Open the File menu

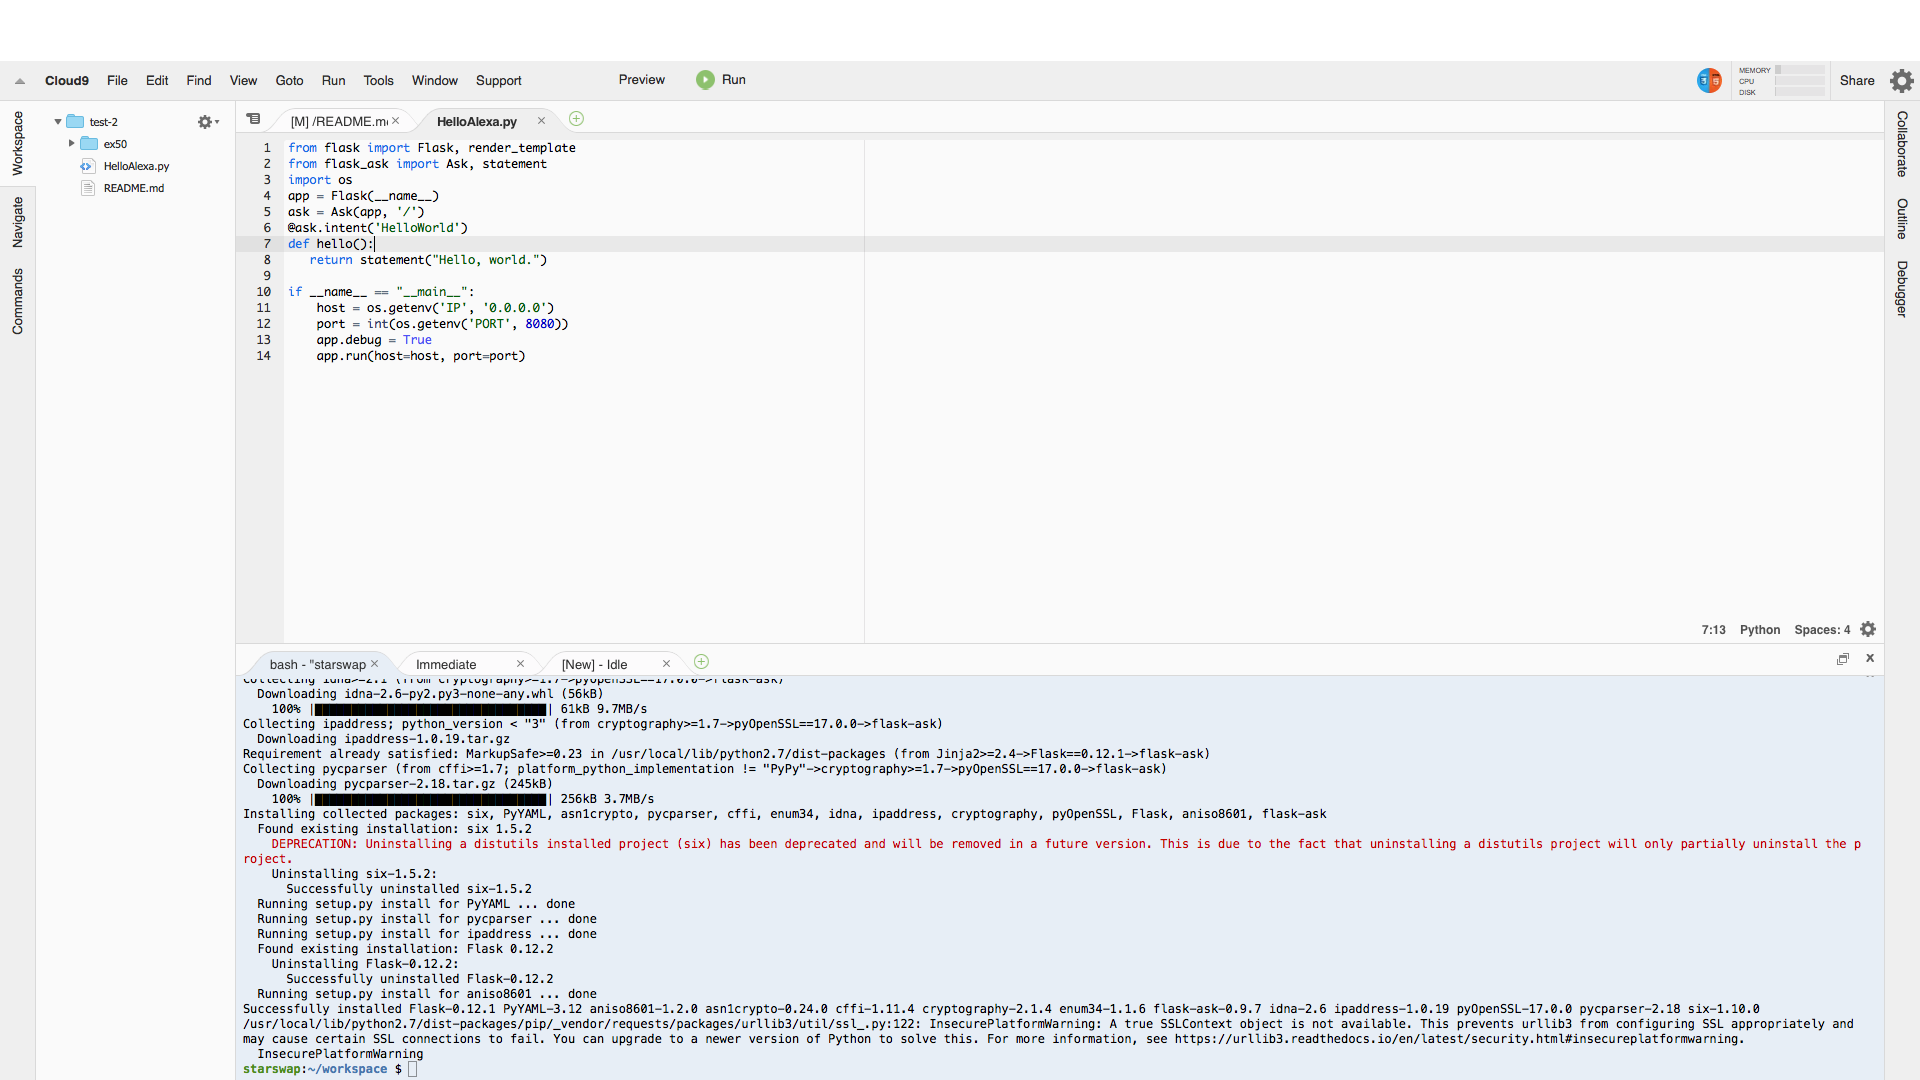(x=117, y=81)
